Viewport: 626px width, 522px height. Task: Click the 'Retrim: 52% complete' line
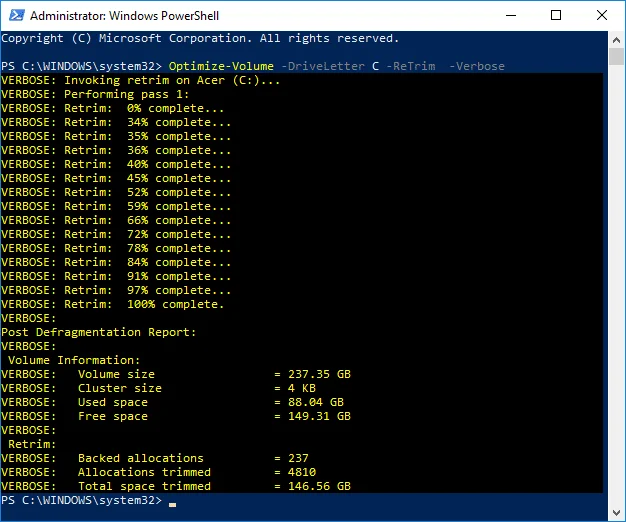click(116, 192)
